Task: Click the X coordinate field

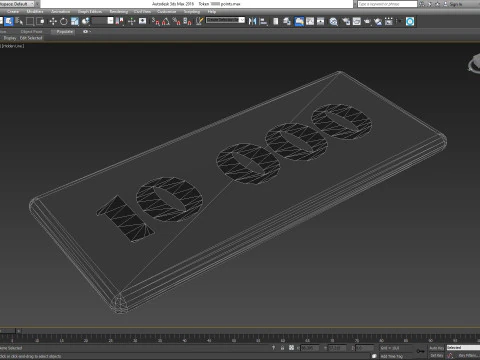Action: tap(310, 348)
